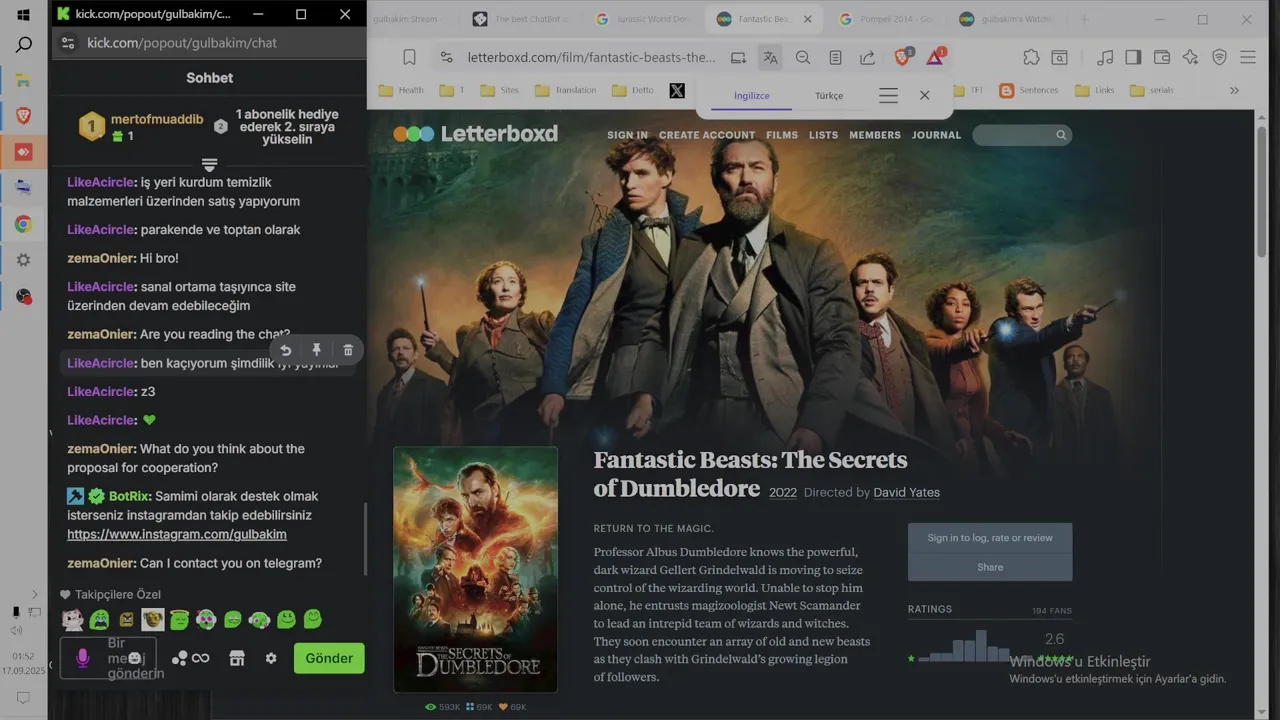Click the zoom magnifier icon in address bar

pyautogui.click(x=803, y=58)
